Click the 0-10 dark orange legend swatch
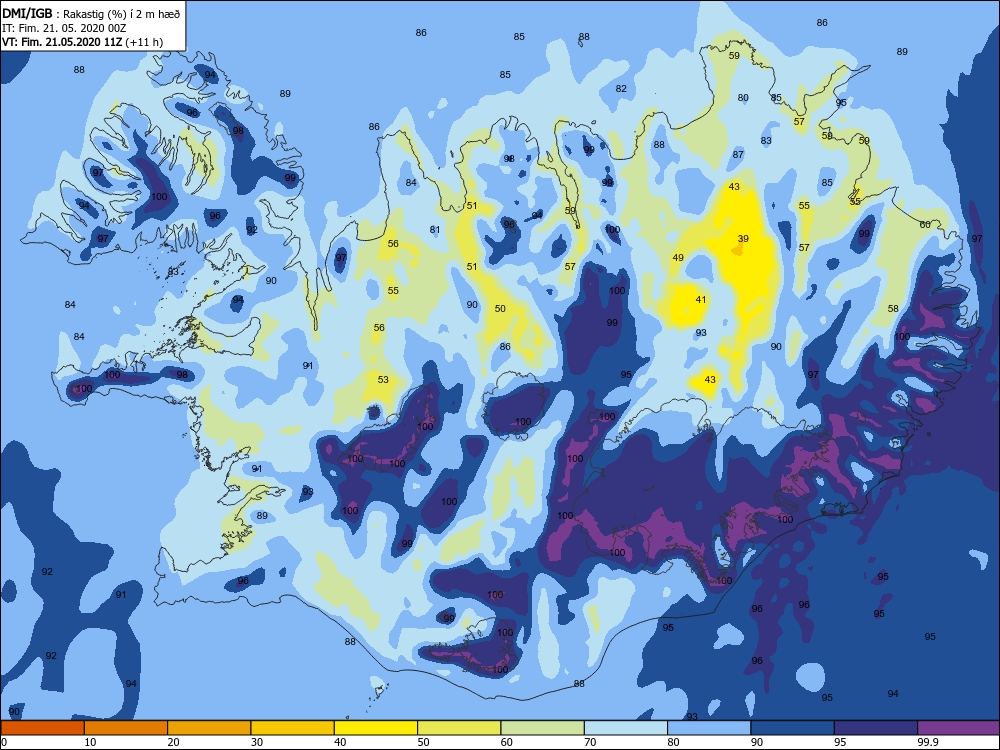The height and width of the screenshot is (750, 1000). pyautogui.click(x=42, y=728)
